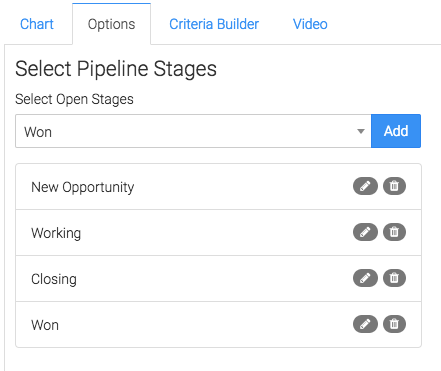
Task: Click the blue Add button
Action: [x=396, y=131]
